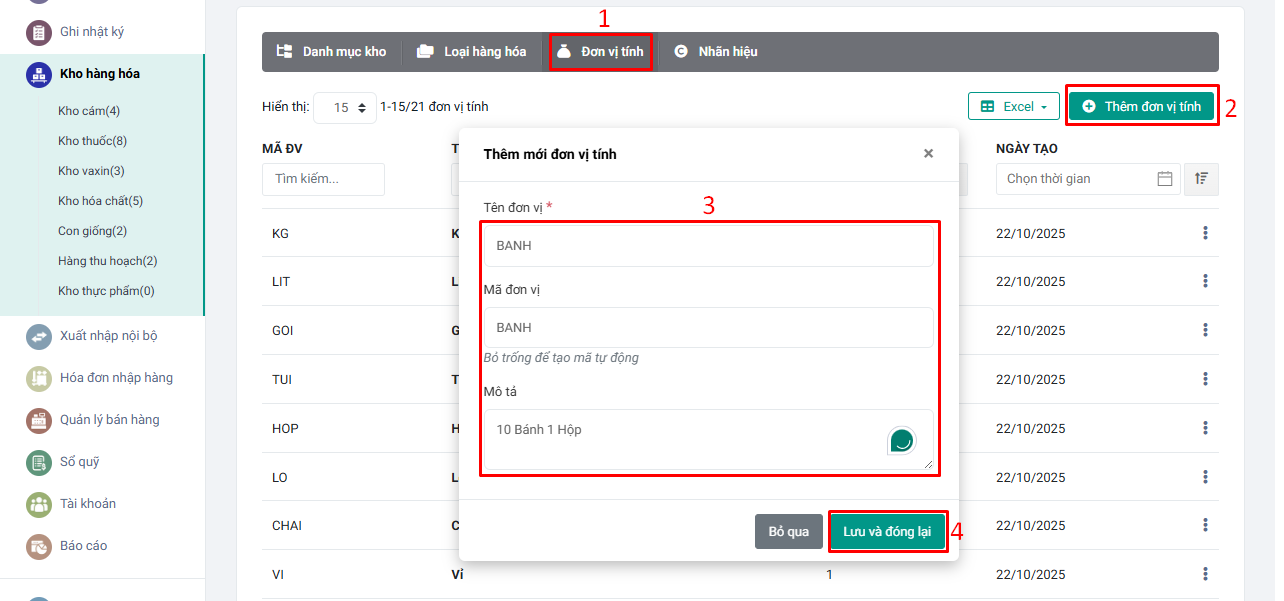The height and width of the screenshot is (601, 1284).
Task: Select Kho thuốc(8) in sidebar
Action: pos(92,141)
